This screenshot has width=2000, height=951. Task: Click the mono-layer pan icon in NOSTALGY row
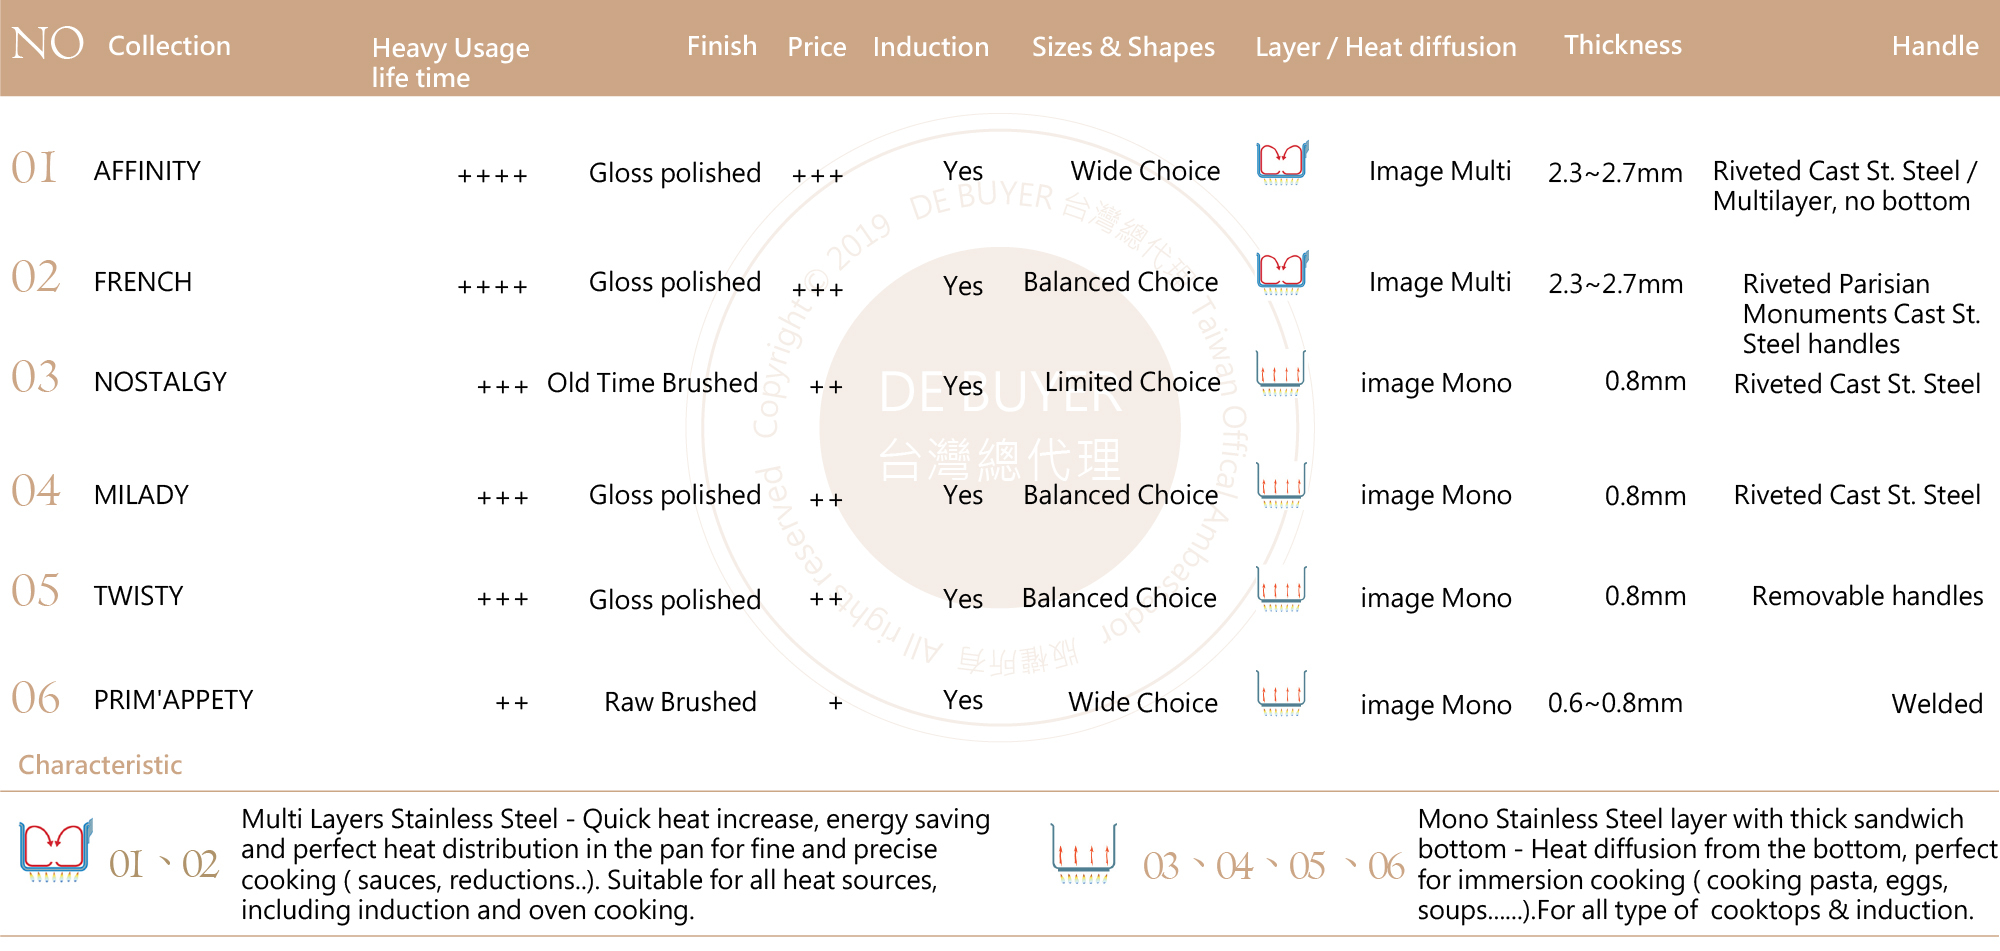click(1281, 373)
